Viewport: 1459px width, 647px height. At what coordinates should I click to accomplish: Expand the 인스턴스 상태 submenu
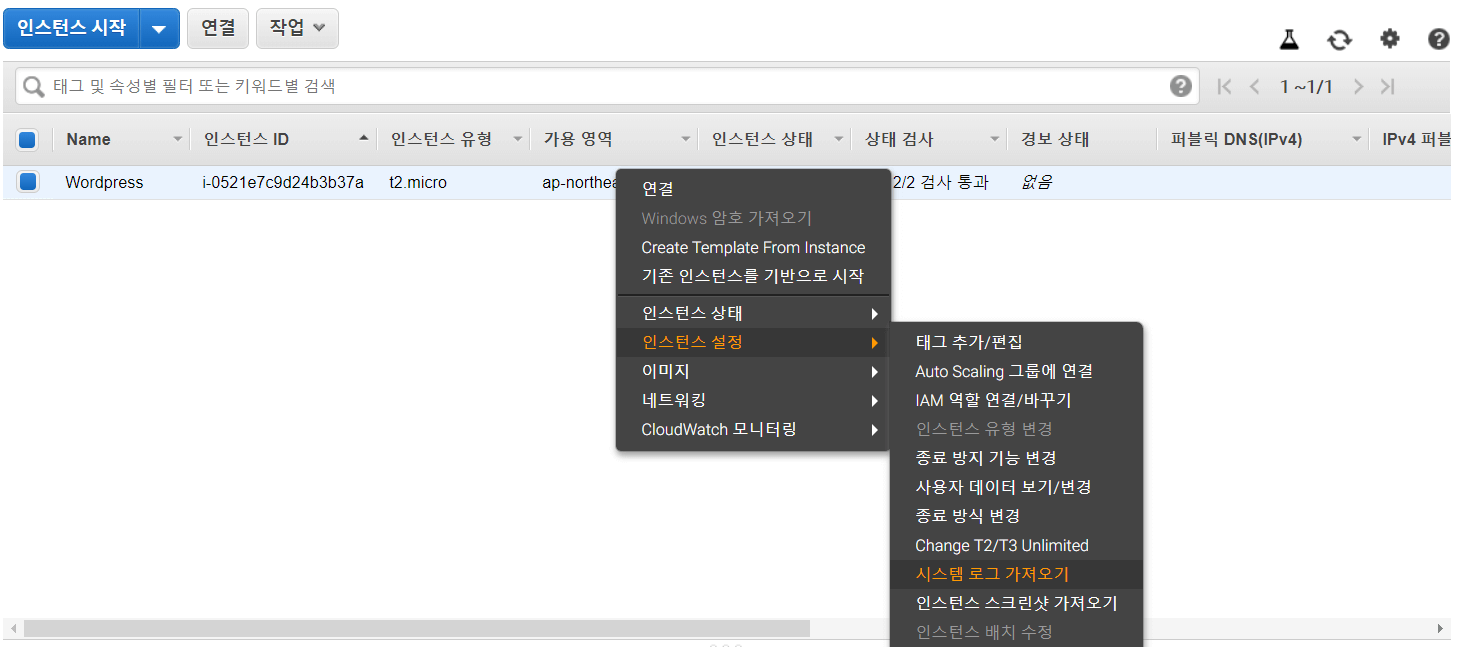pyautogui.click(x=752, y=313)
